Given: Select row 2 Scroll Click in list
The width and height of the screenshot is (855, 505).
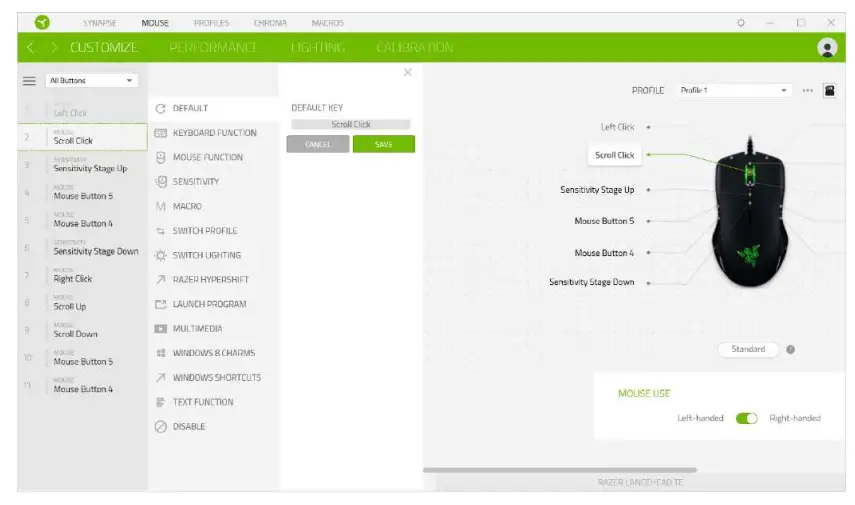Looking at the screenshot, I should 83,137.
